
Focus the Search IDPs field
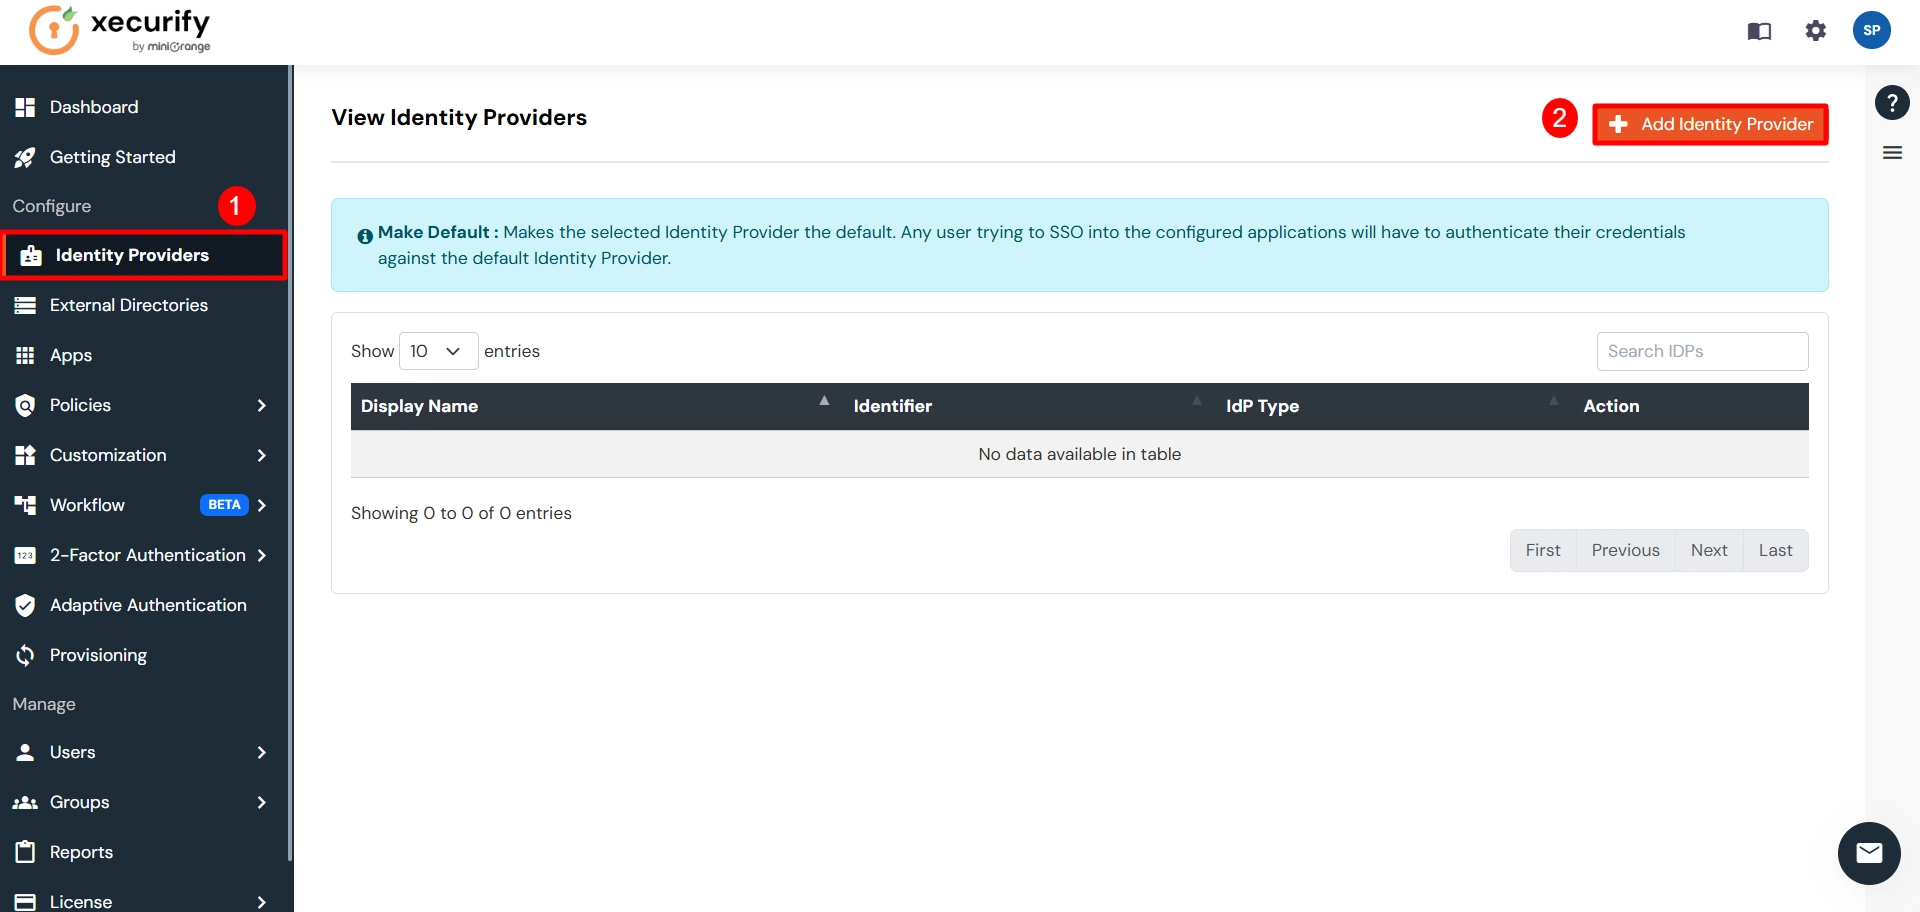point(1702,351)
